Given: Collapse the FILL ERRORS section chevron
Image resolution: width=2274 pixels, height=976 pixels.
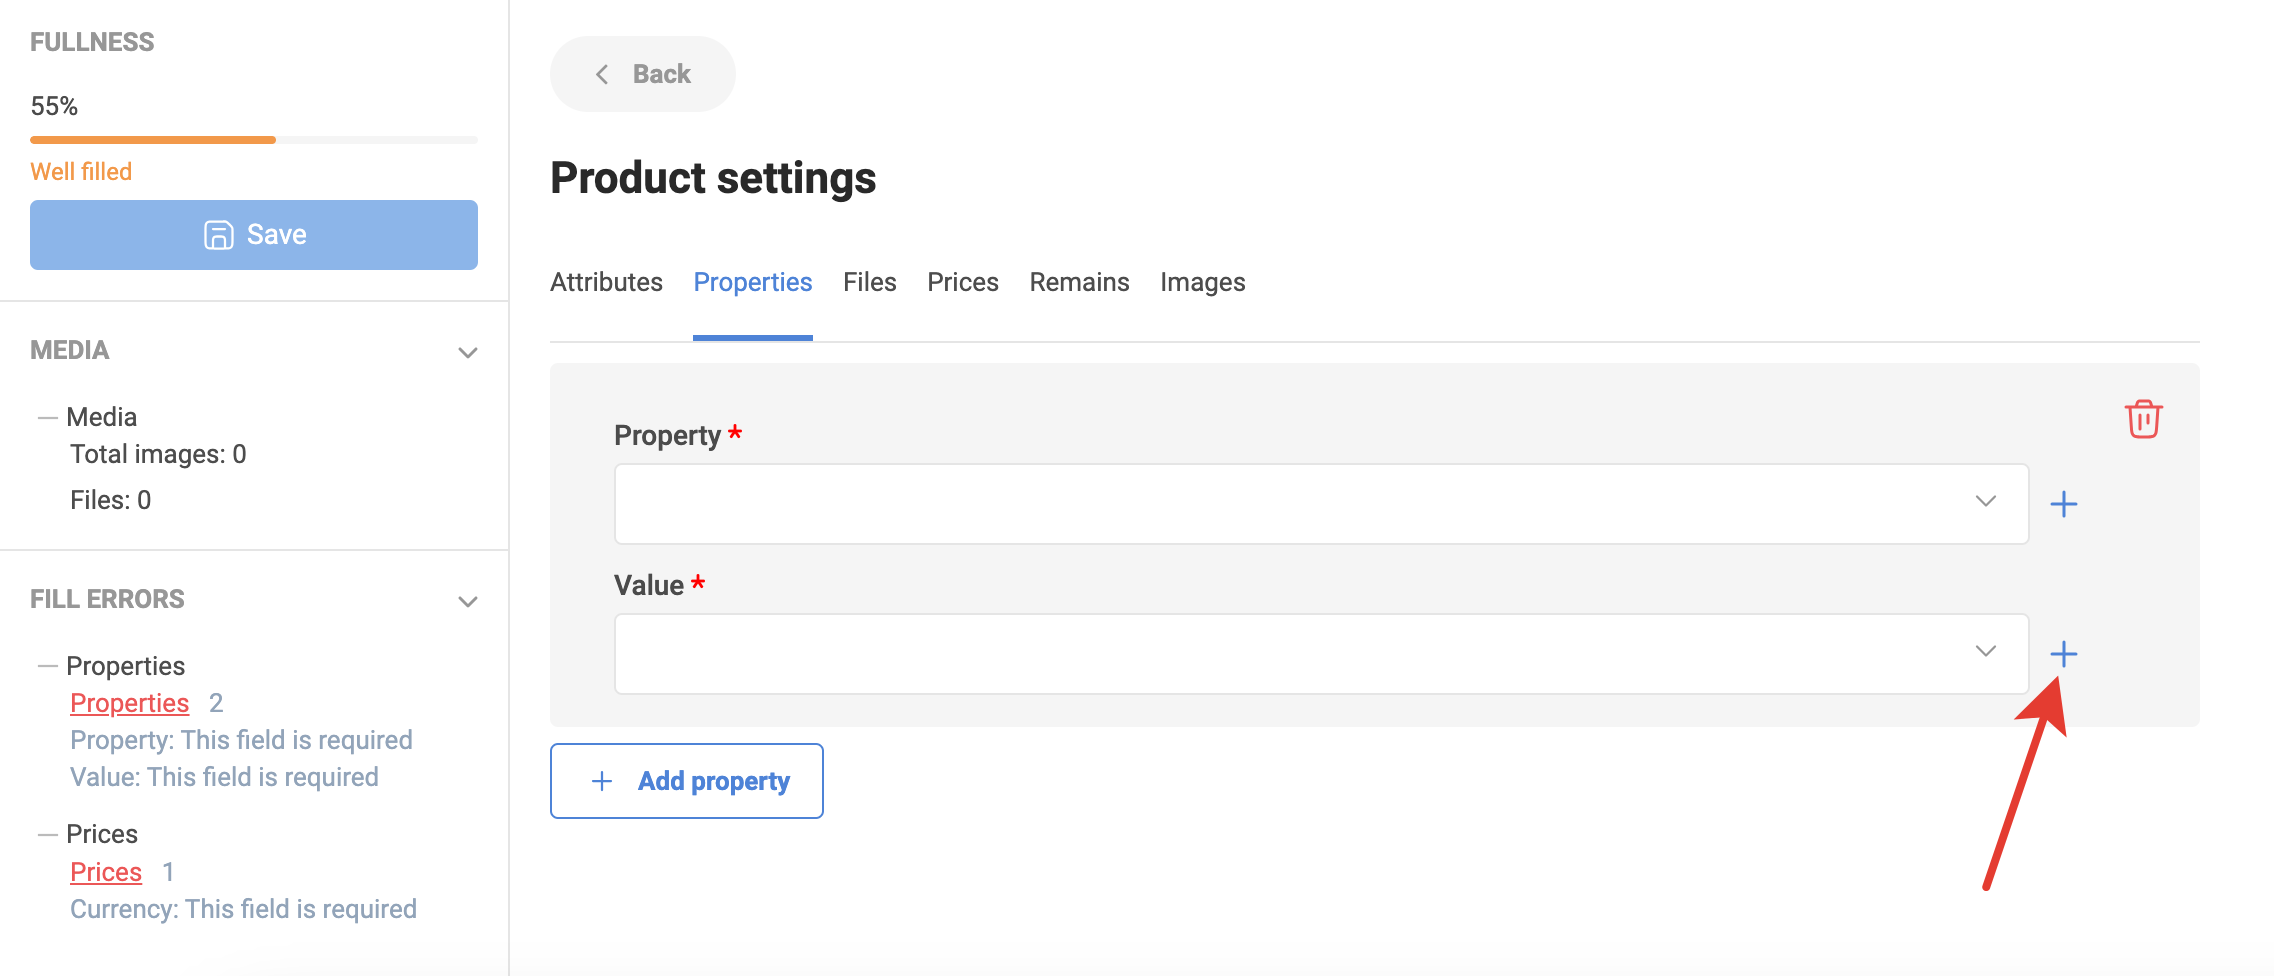Looking at the screenshot, I should pyautogui.click(x=467, y=601).
